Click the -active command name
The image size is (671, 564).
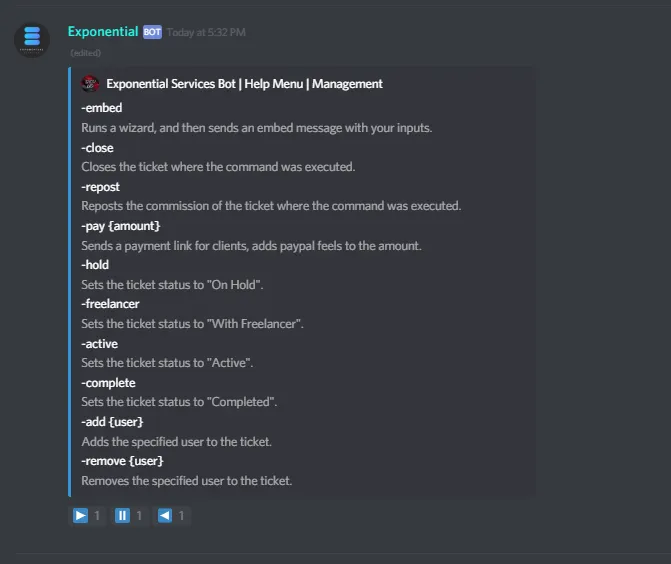[100, 344]
